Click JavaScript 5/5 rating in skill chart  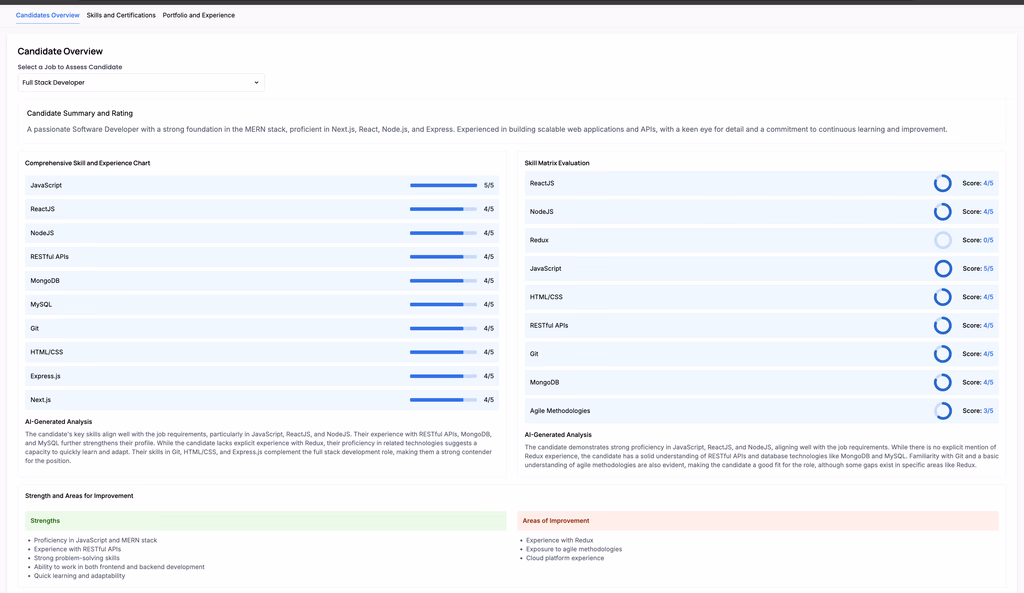pyautogui.click(x=488, y=185)
